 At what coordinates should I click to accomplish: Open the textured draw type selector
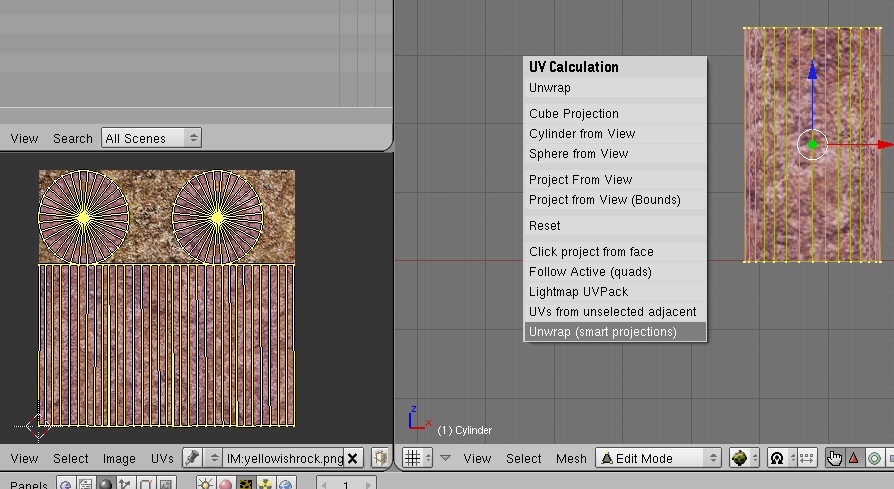point(744,458)
